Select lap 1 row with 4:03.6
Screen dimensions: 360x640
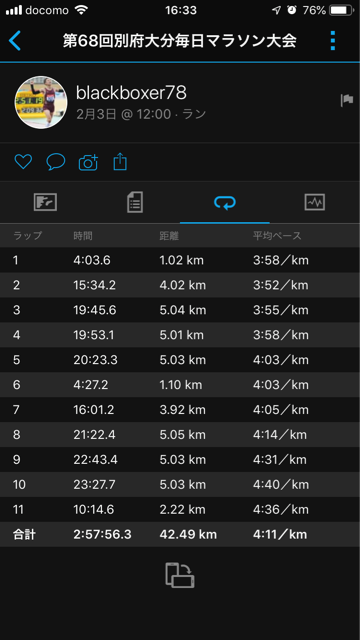pyautogui.click(x=180, y=260)
